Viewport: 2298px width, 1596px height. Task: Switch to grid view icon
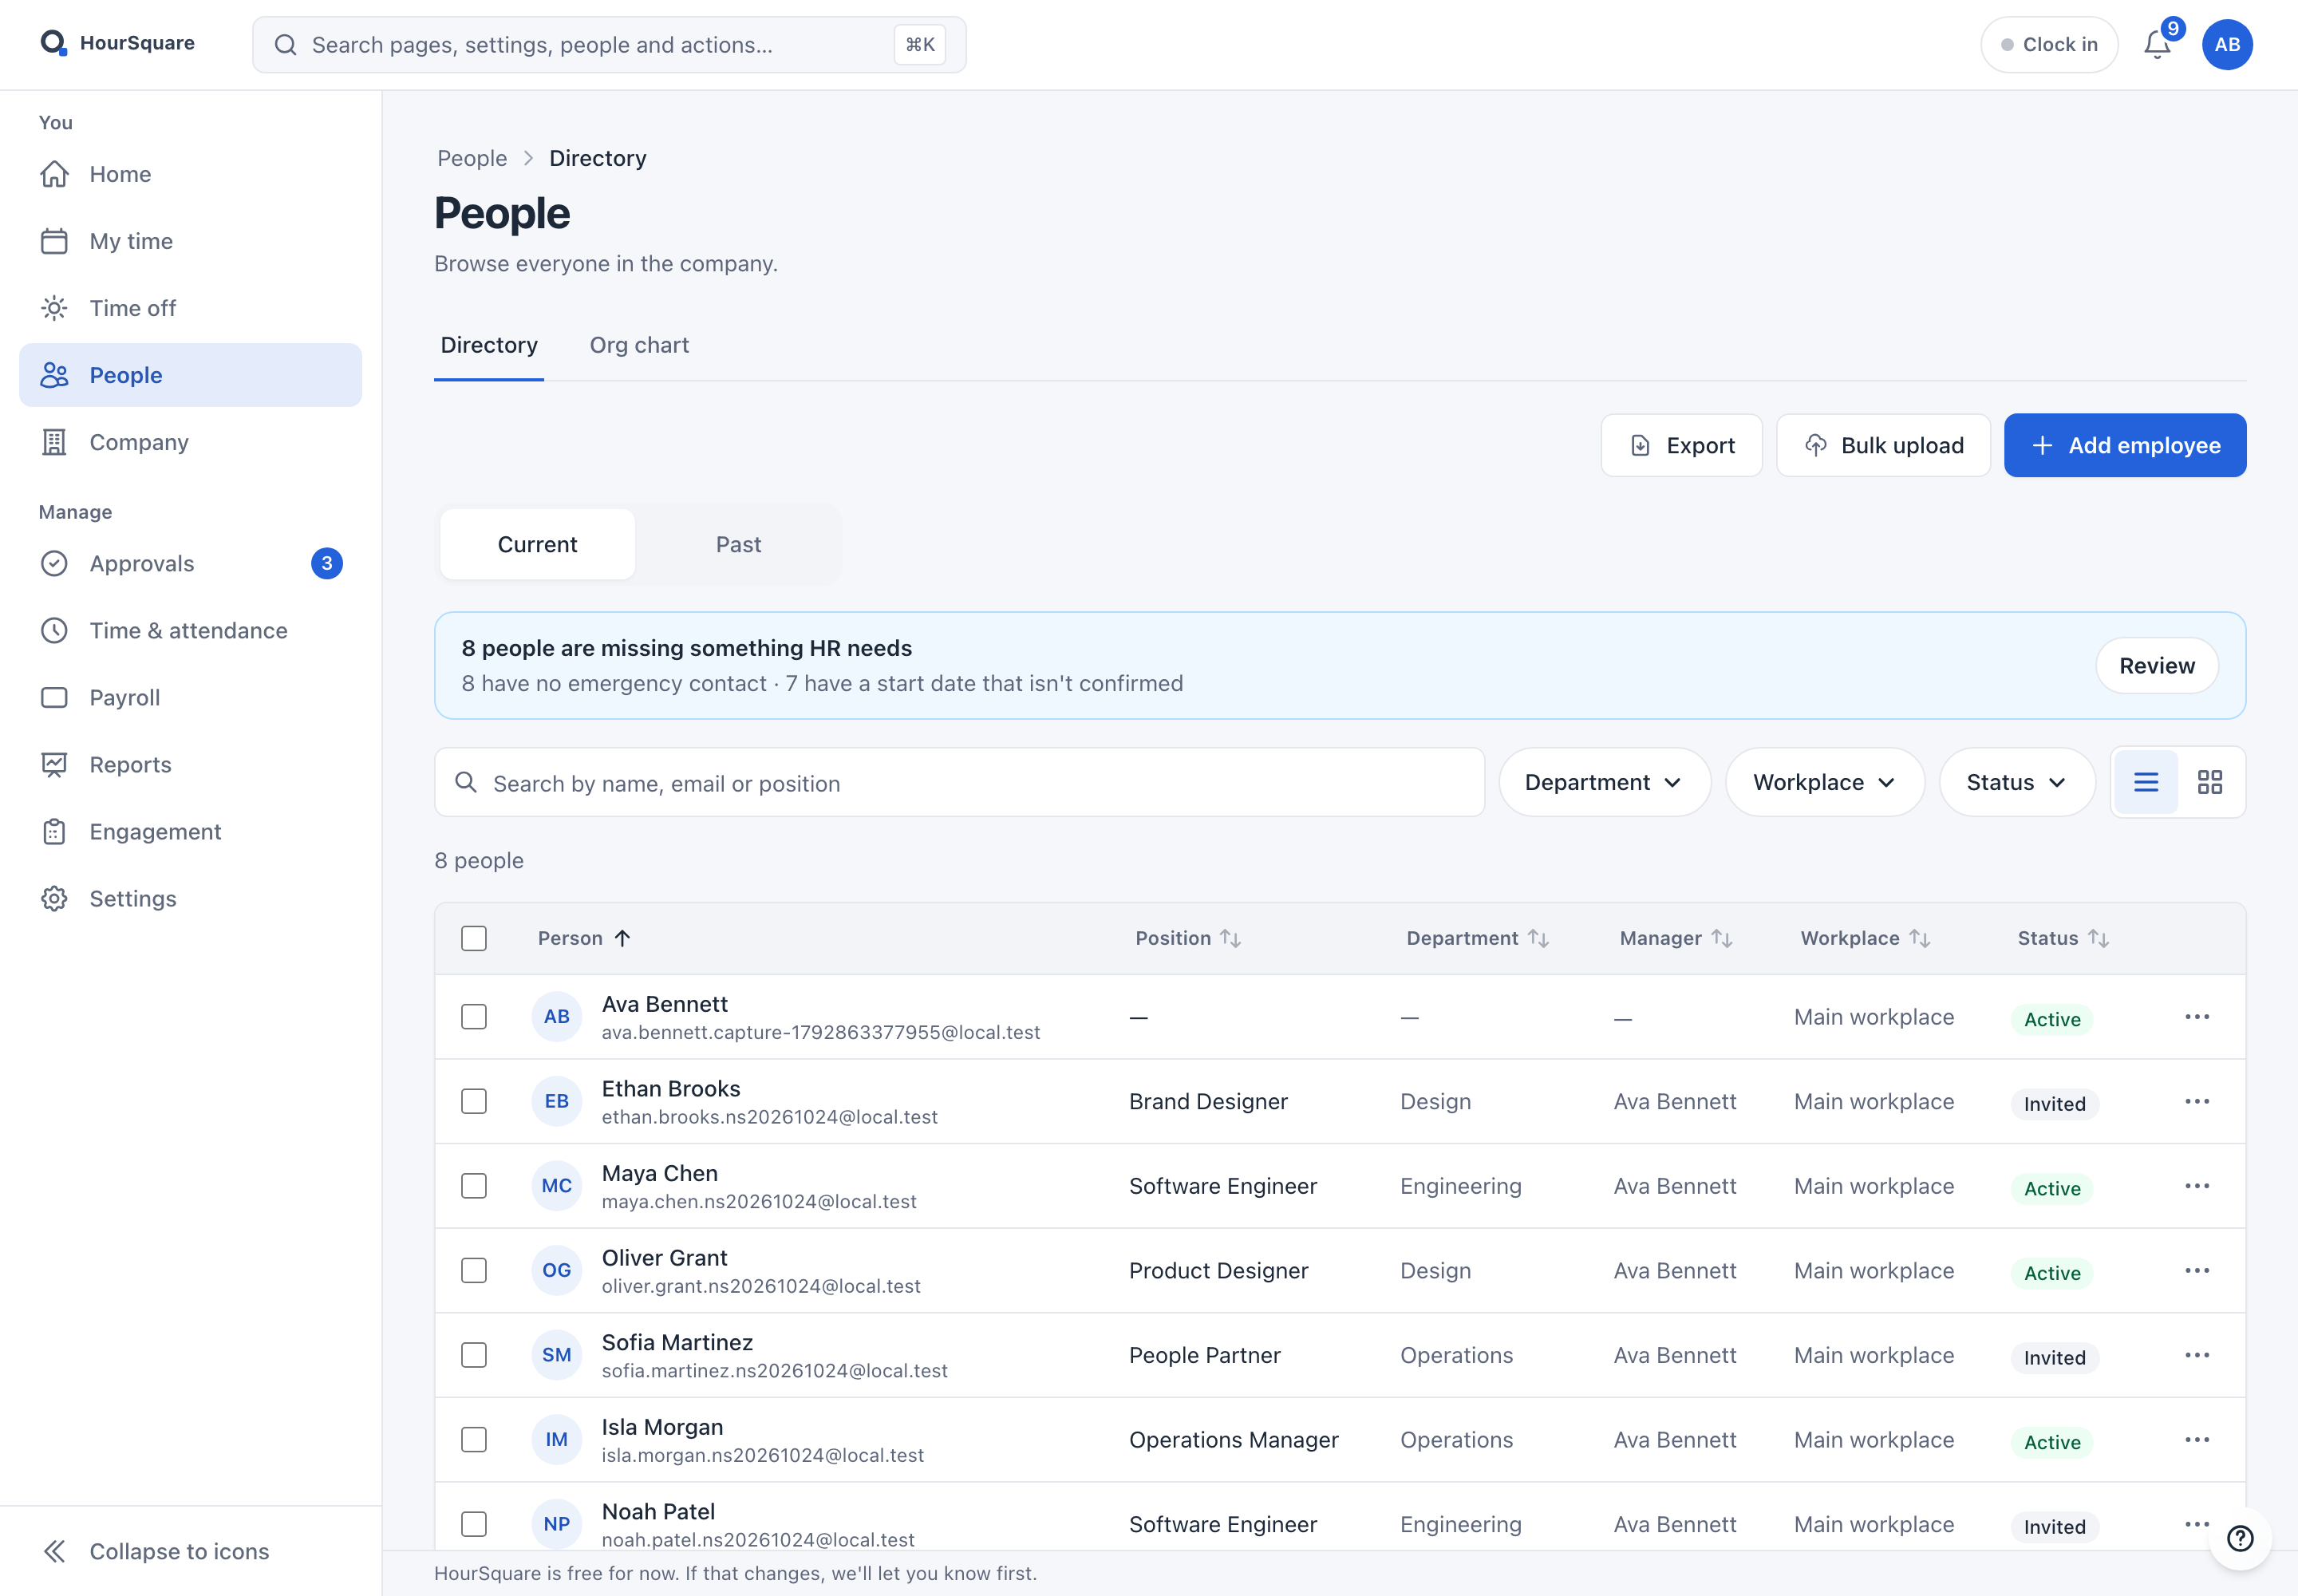pyautogui.click(x=2210, y=782)
